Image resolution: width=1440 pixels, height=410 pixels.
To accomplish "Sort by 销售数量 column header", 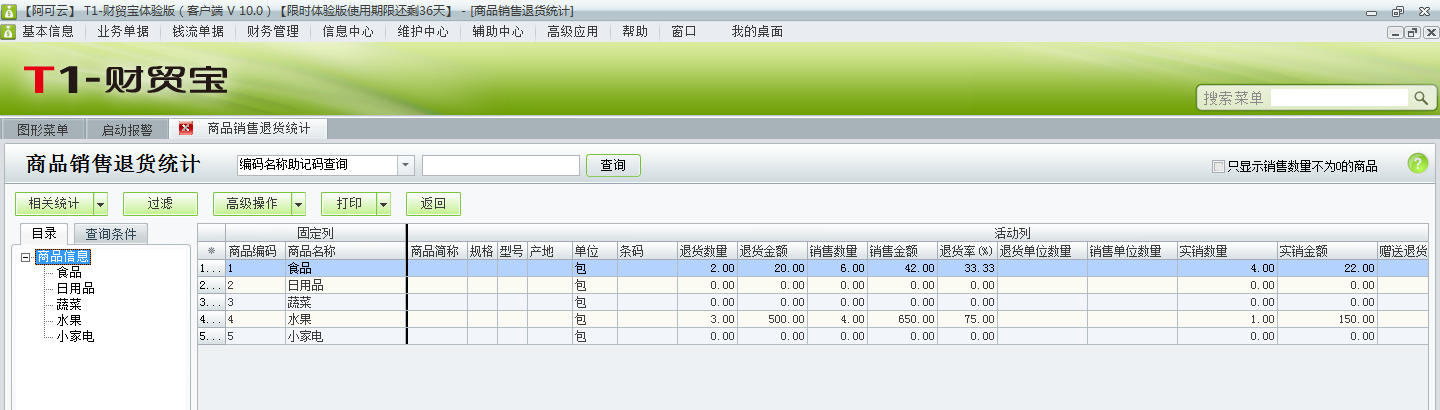I will [x=837, y=251].
